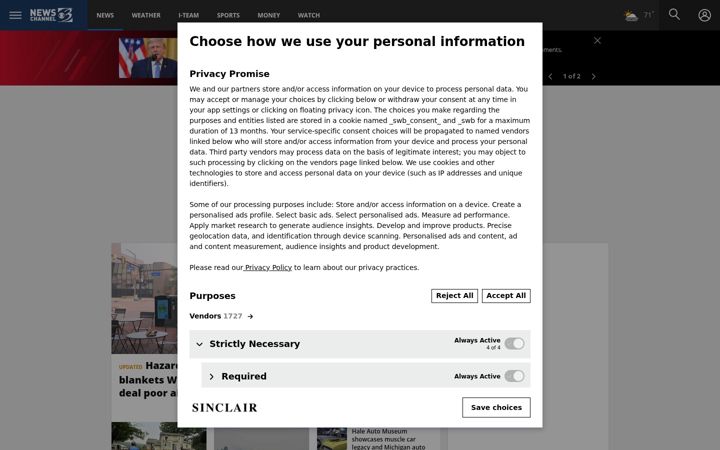Open the Sports menu item
This screenshot has height=450, width=720.
[228, 15]
